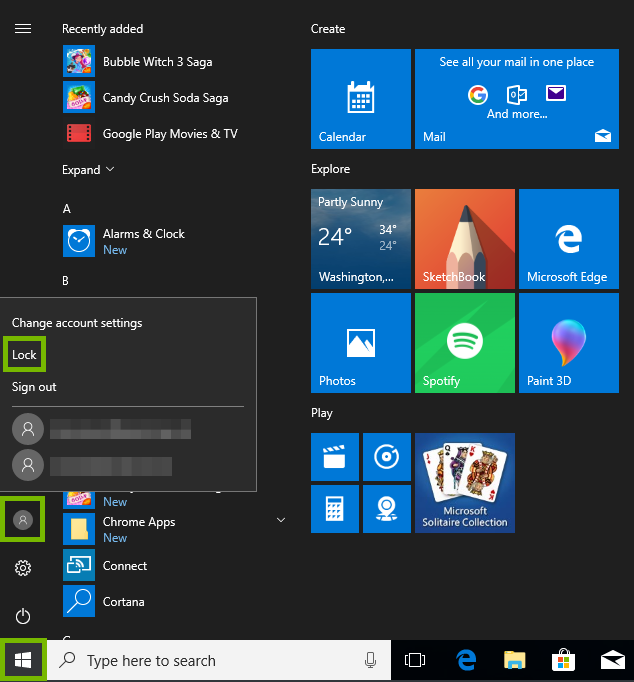Click the Explore group heading

pyautogui.click(x=330, y=169)
